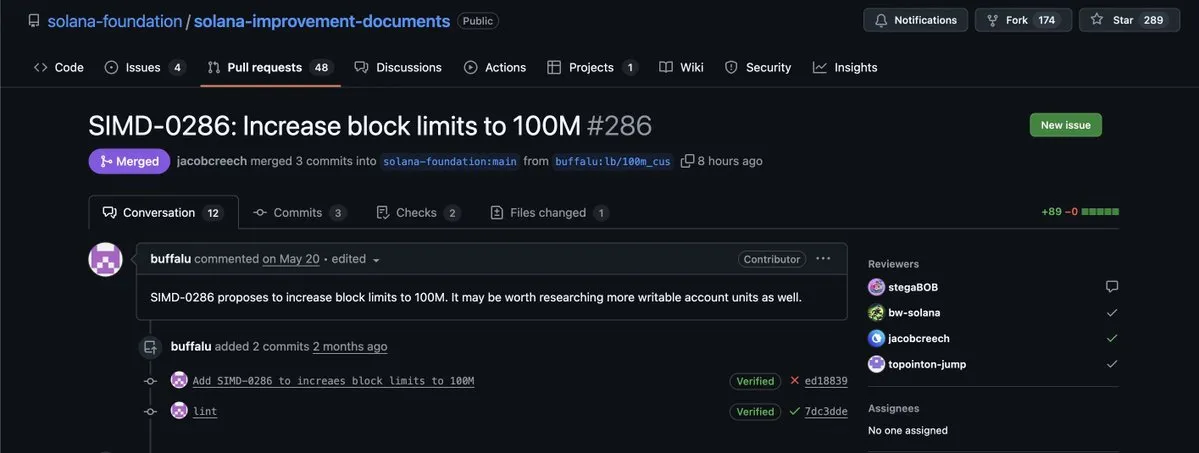
Task: Open commit link ed18839
Action: [826, 380]
